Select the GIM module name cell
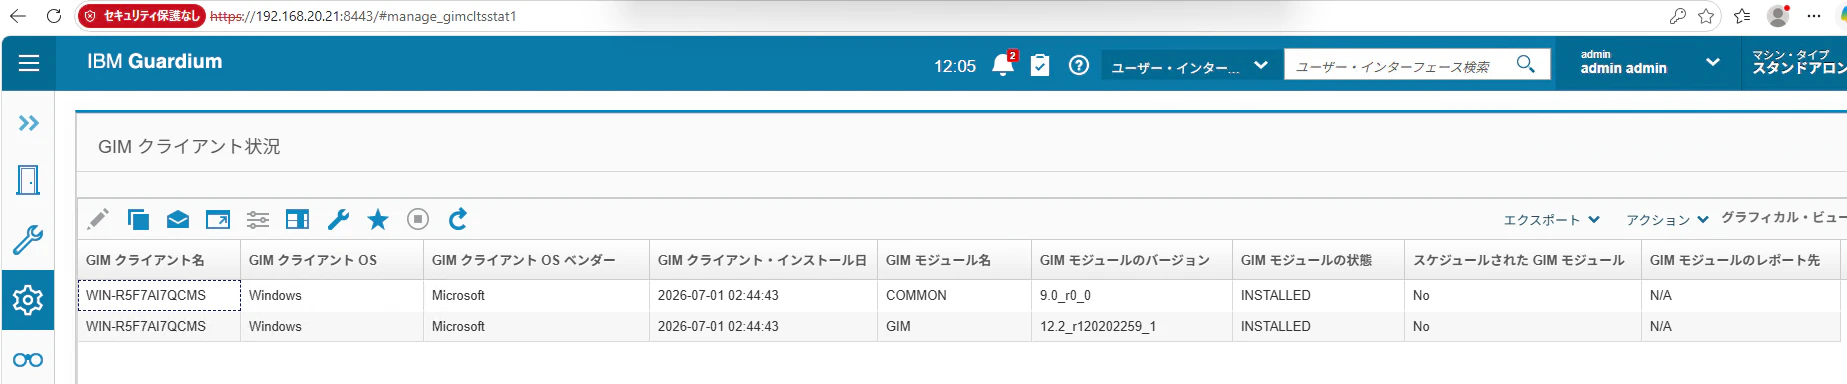This screenshot has height=384, width=1847. pyautogui.click(x=954, y=326)
